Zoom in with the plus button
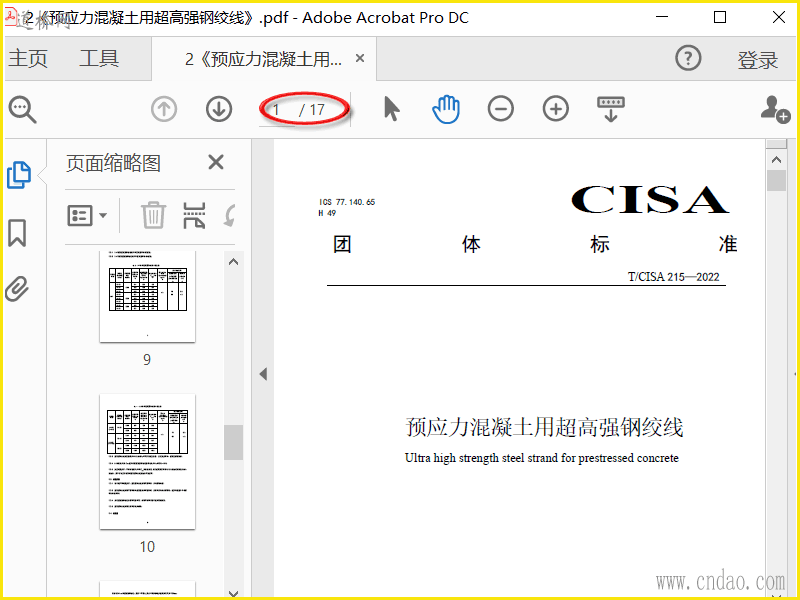This screenshot has height=600, width=800. pos(556,109)
